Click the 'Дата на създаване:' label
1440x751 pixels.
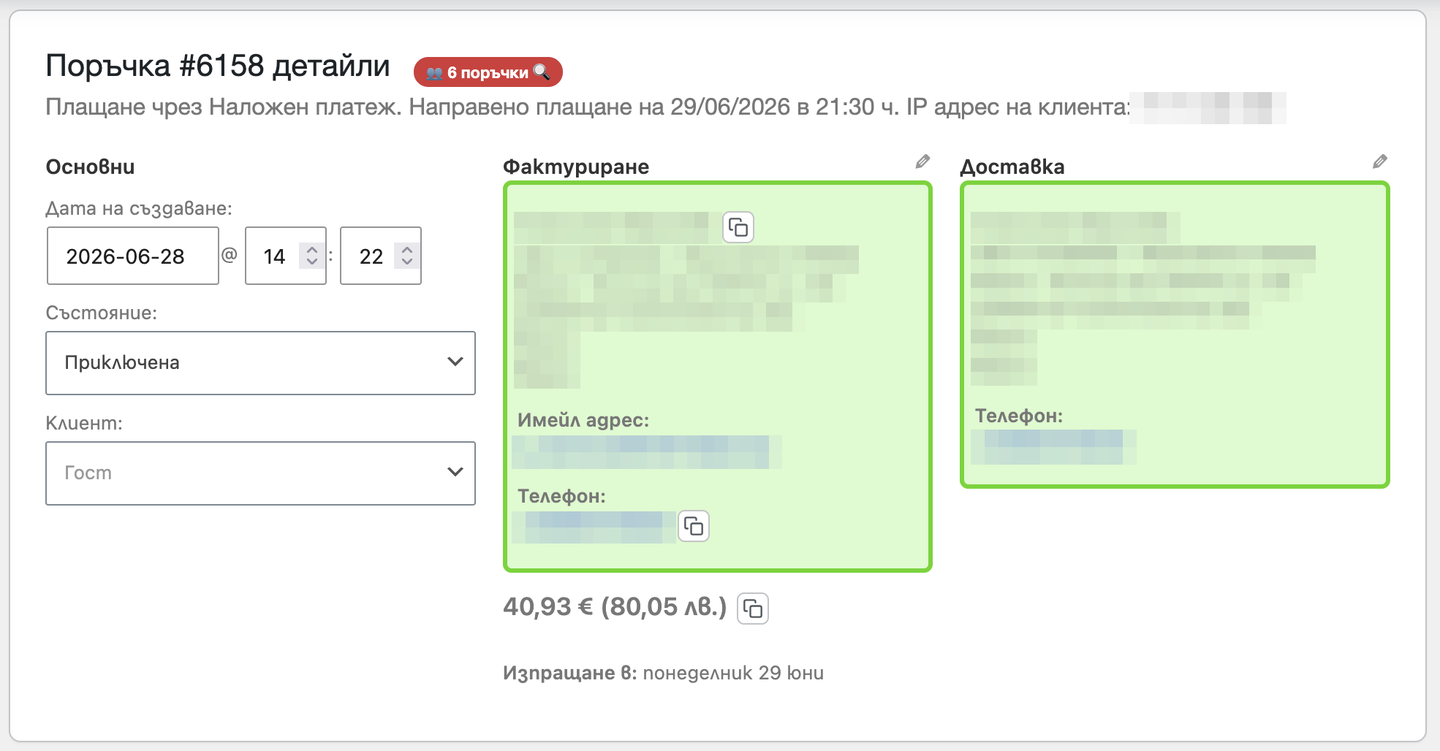click(139, 208)
